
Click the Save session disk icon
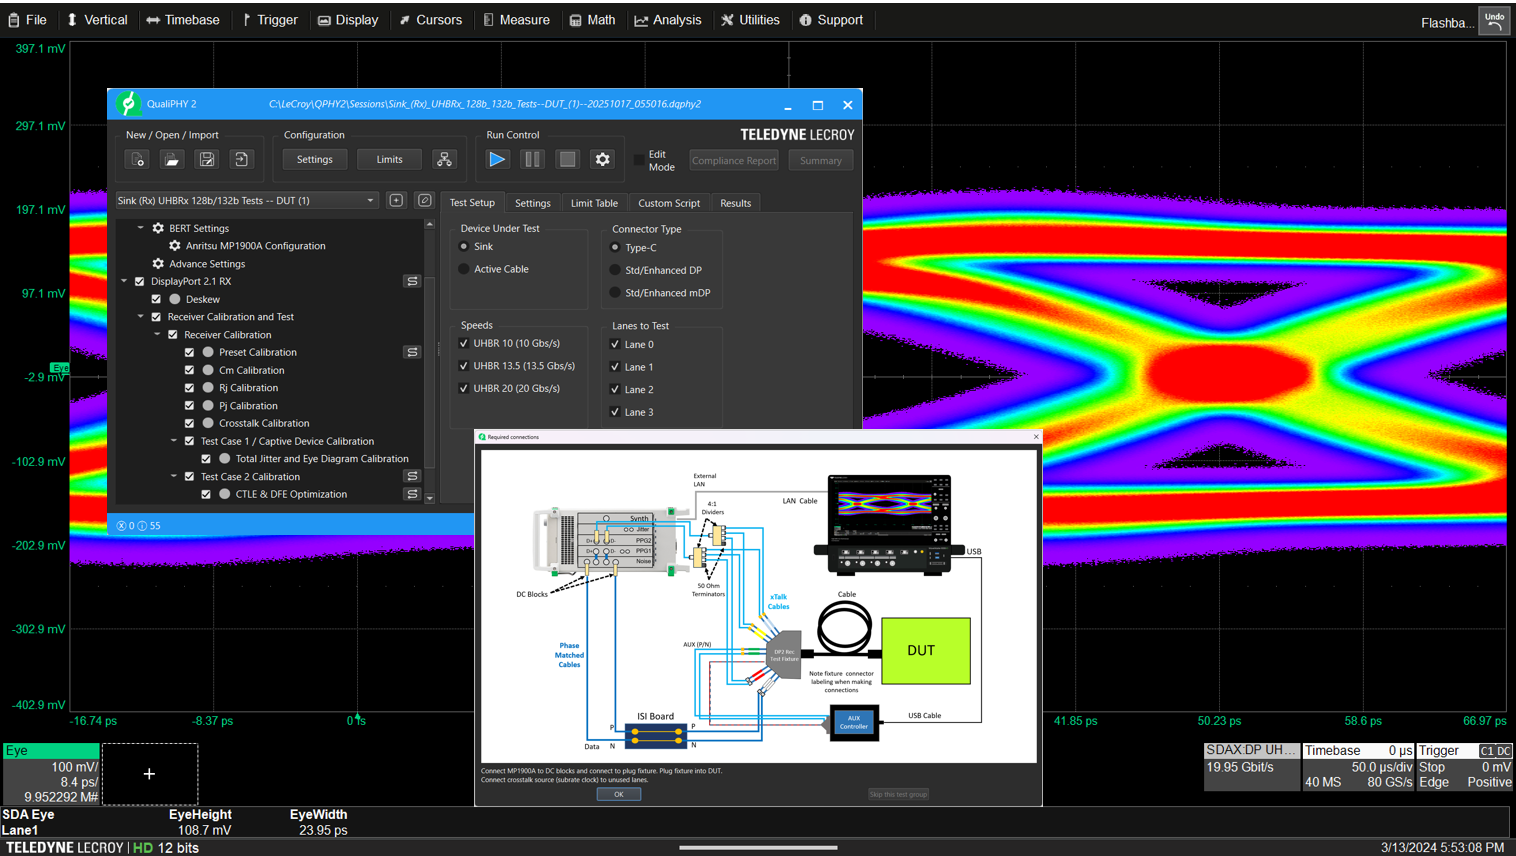tap(207, 160)
